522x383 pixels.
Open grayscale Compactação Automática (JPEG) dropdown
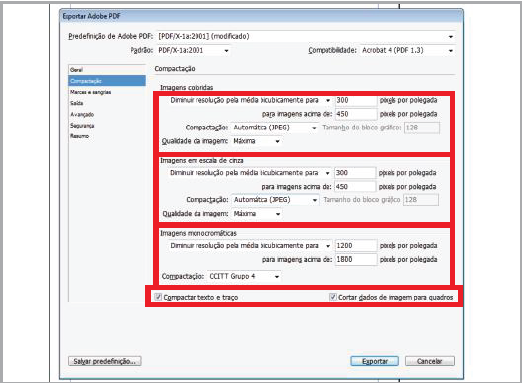pyautogui.click(x=275, y=200)
